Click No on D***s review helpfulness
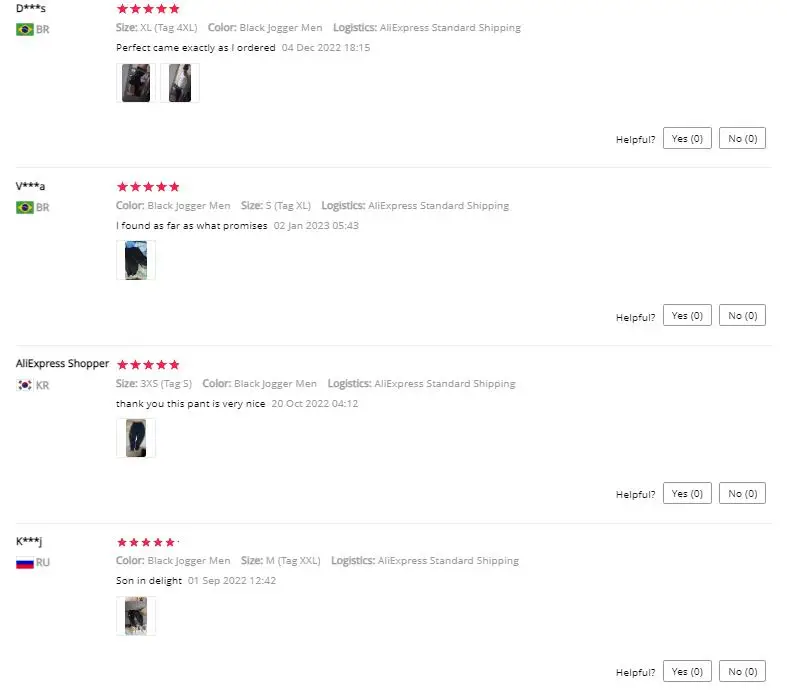Viewport: 787px width, 694px height. (x=742, y=138)
